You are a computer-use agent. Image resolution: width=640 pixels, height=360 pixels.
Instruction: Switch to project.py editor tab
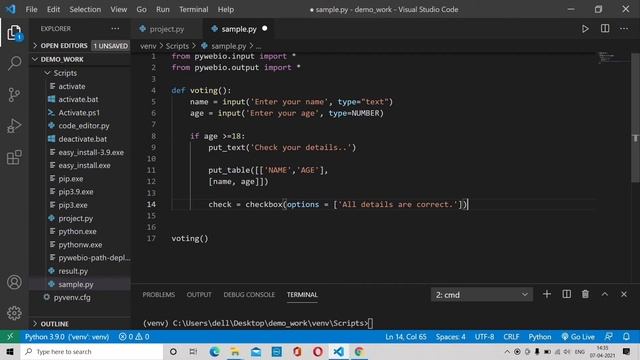click(167, 29)
